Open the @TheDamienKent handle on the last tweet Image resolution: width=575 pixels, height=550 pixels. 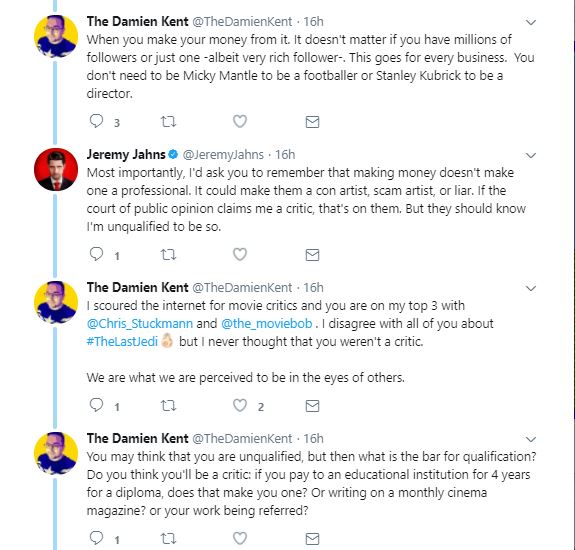tap(242, 438)
